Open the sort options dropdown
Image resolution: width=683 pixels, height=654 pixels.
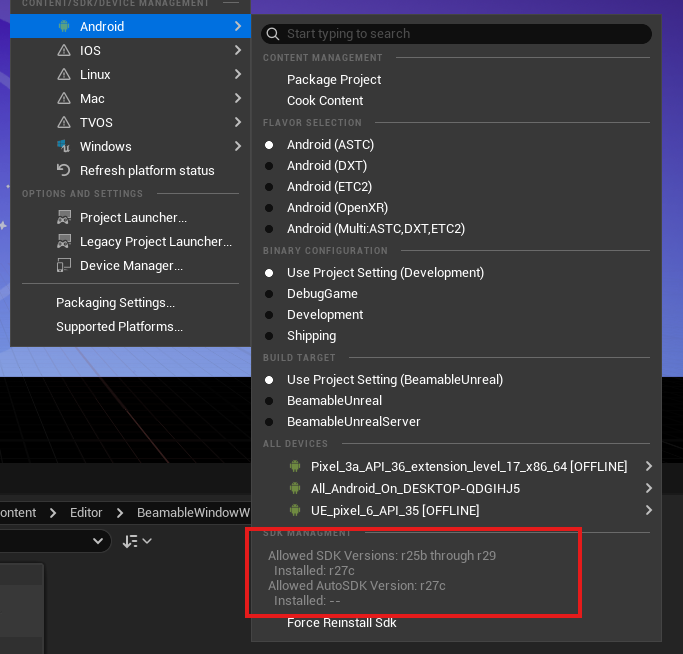137,541
